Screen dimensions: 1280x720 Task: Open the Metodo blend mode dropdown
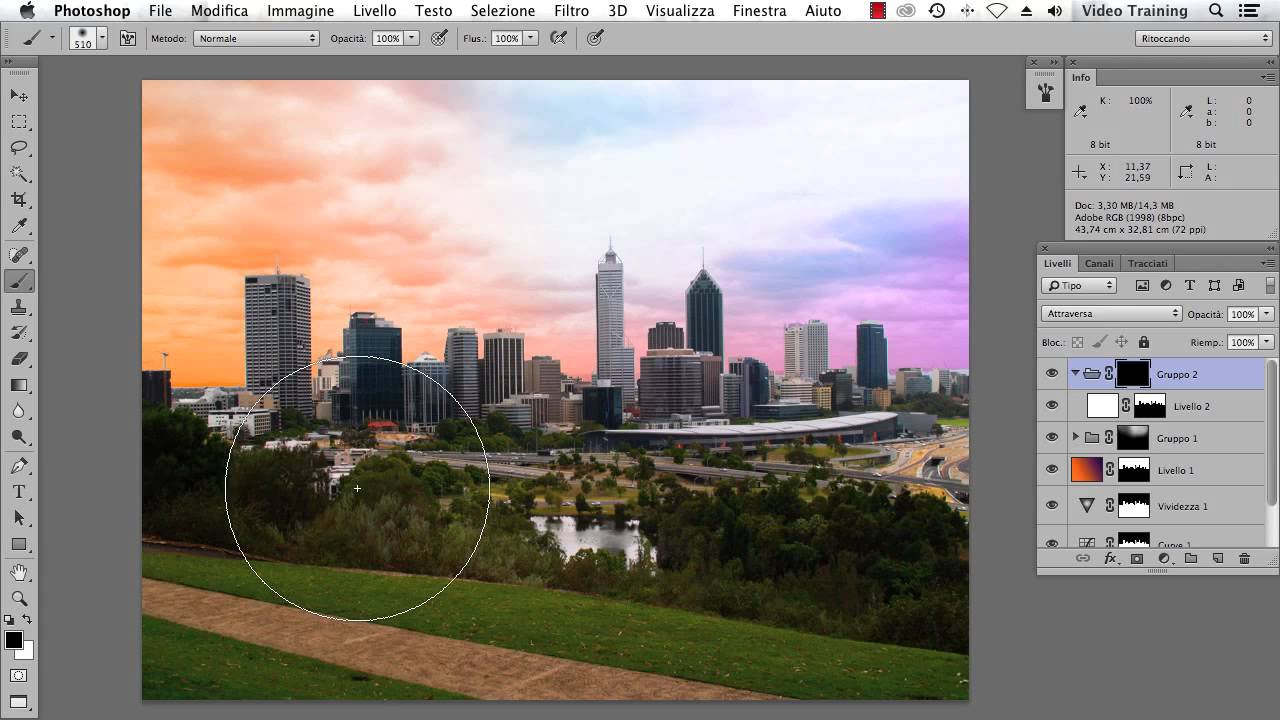tap(256, 38)
